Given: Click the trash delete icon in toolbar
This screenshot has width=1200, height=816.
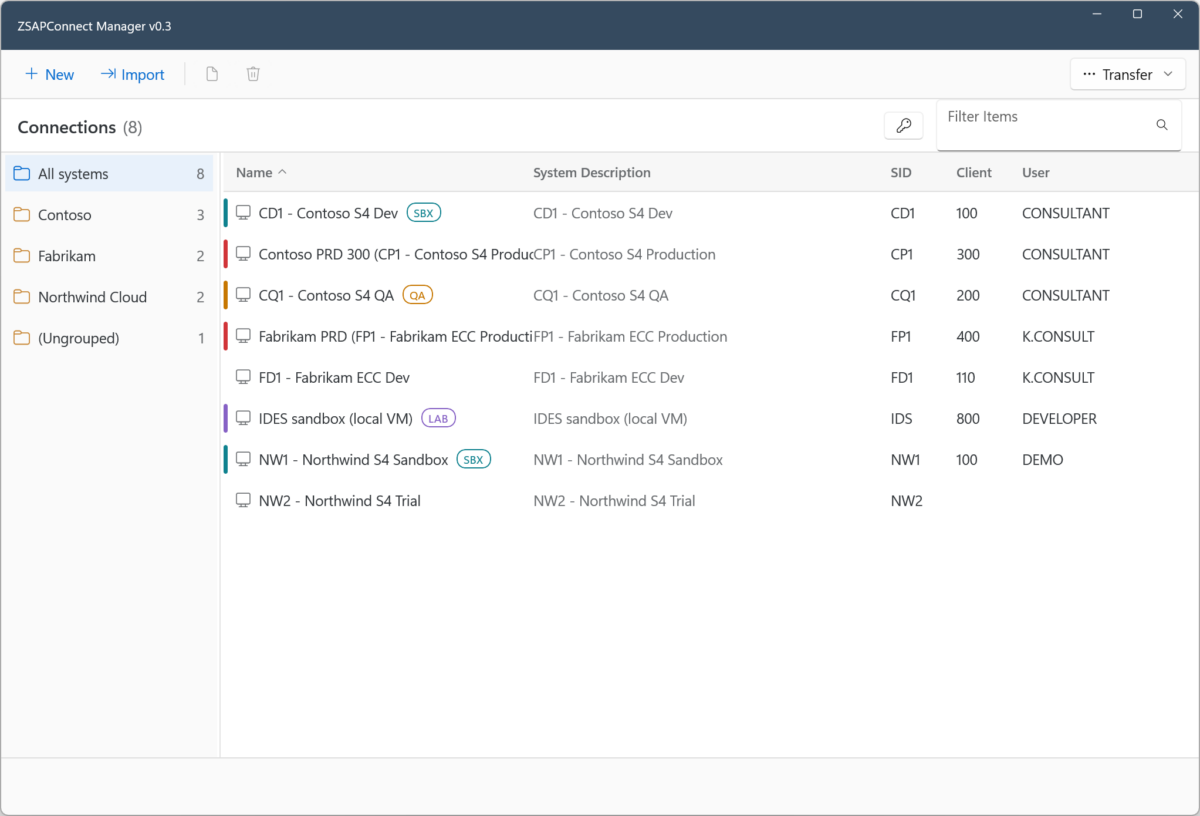Looking at the screenshot, I should (253, 74).
